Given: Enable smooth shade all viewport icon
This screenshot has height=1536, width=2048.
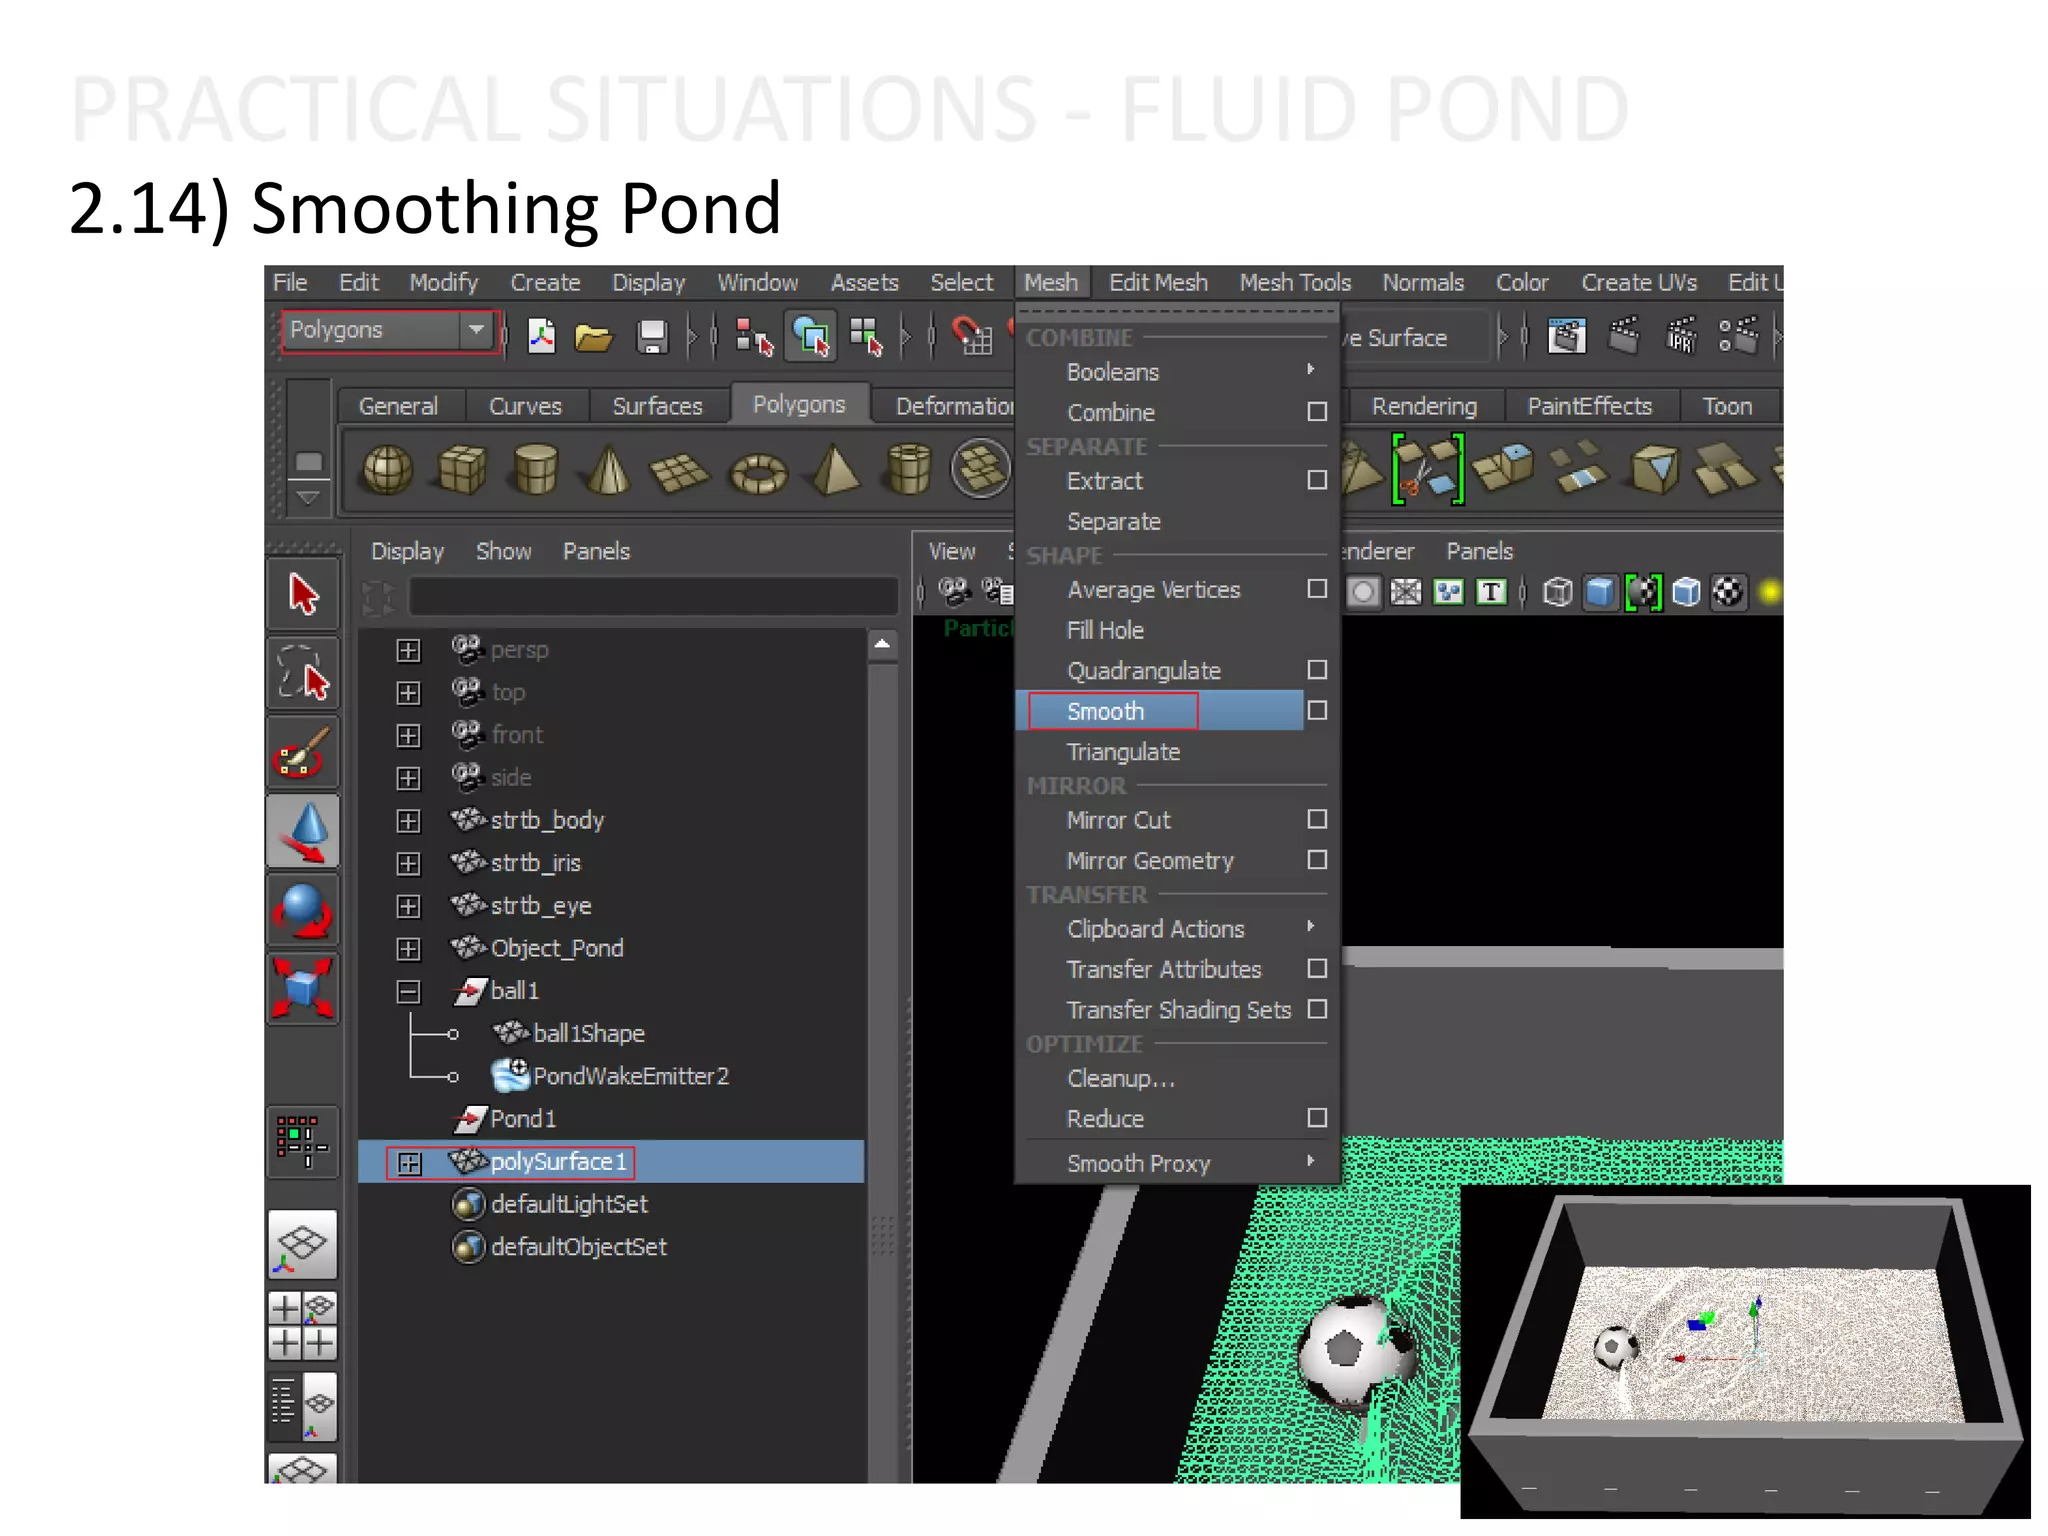Looking at the screenshot, I should click(1600, 592).
